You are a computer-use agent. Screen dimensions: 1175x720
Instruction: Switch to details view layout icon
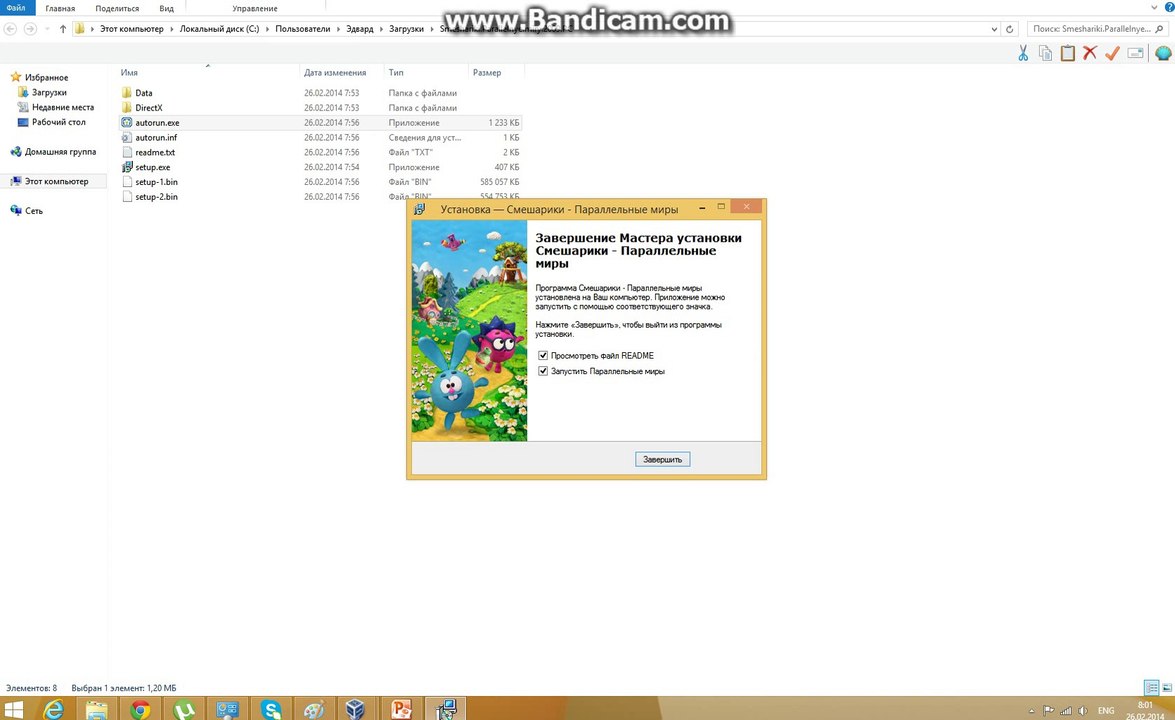point(1151,688)
